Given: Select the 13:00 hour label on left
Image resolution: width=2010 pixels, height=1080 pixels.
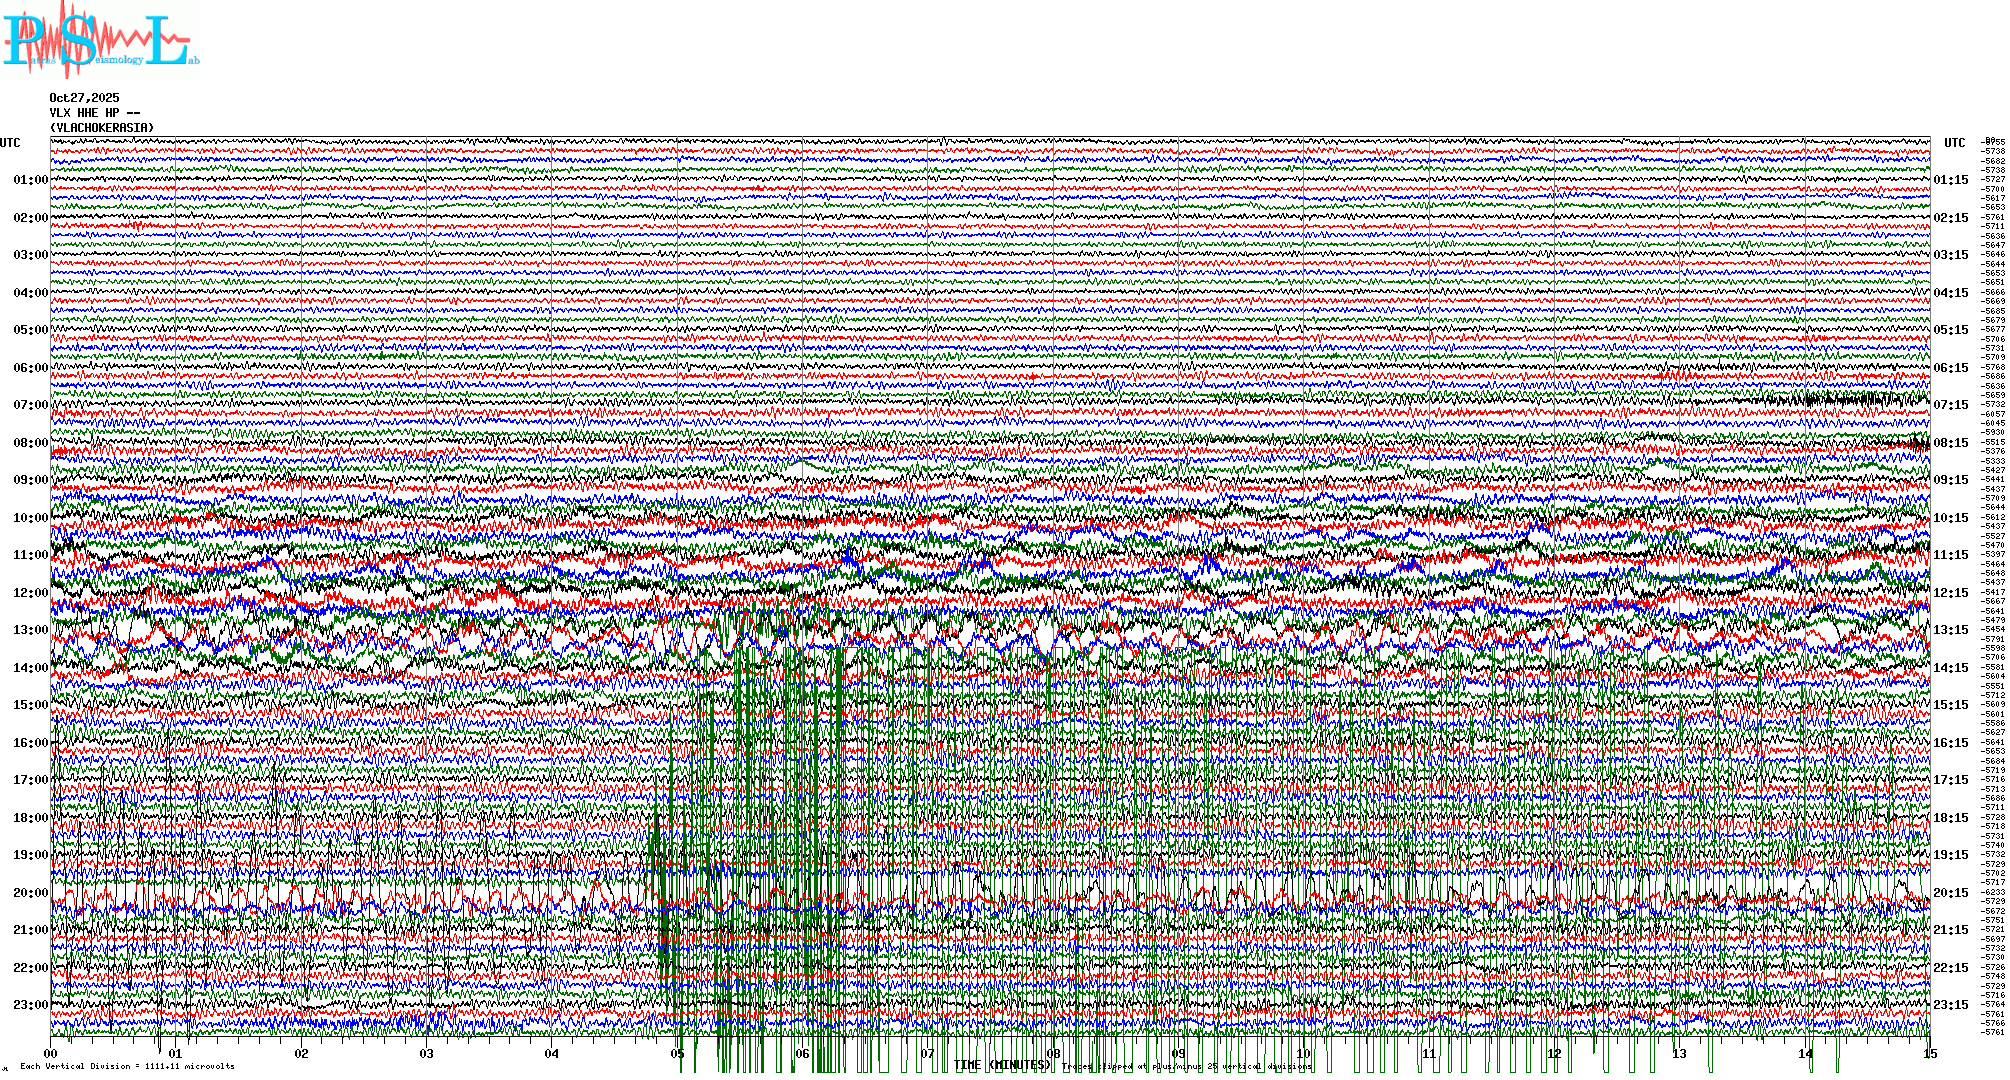Looking at the screenshot, I should pyautogui.click(x=30, y=630).
